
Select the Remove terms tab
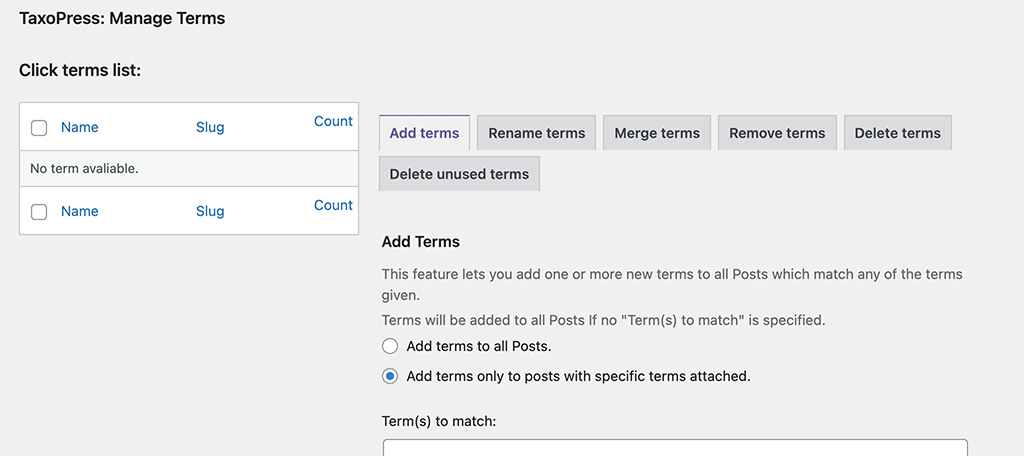777,133
